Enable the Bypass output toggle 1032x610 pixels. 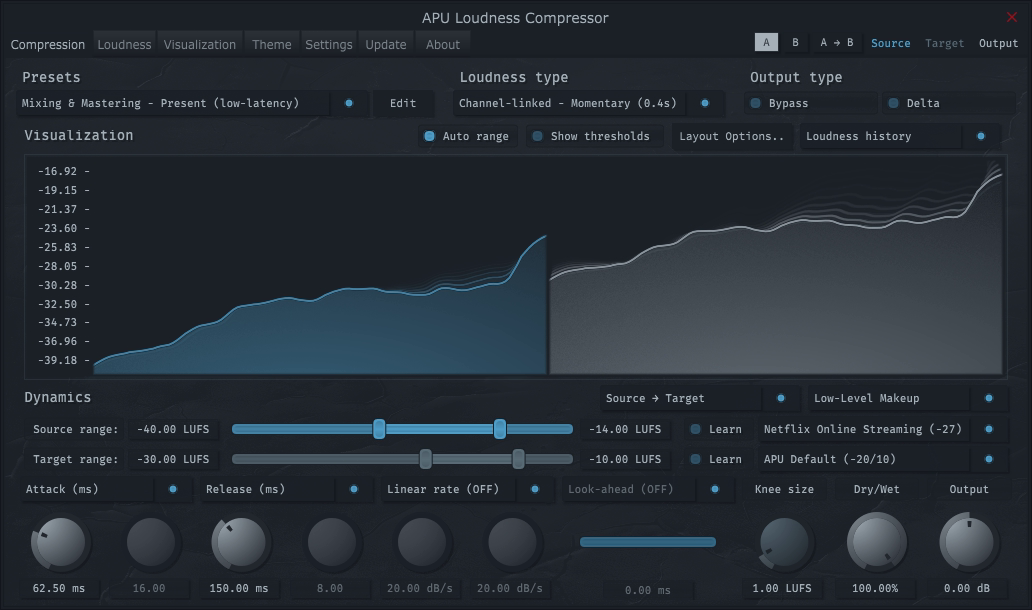tap(756, 103)
